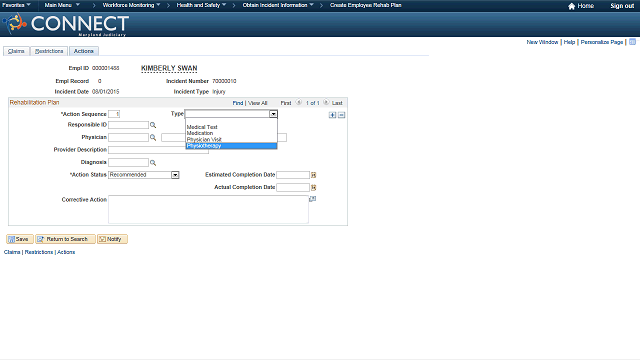Click the Sign out link
This screenshot has width=640, height=360.
pos(622,6)
